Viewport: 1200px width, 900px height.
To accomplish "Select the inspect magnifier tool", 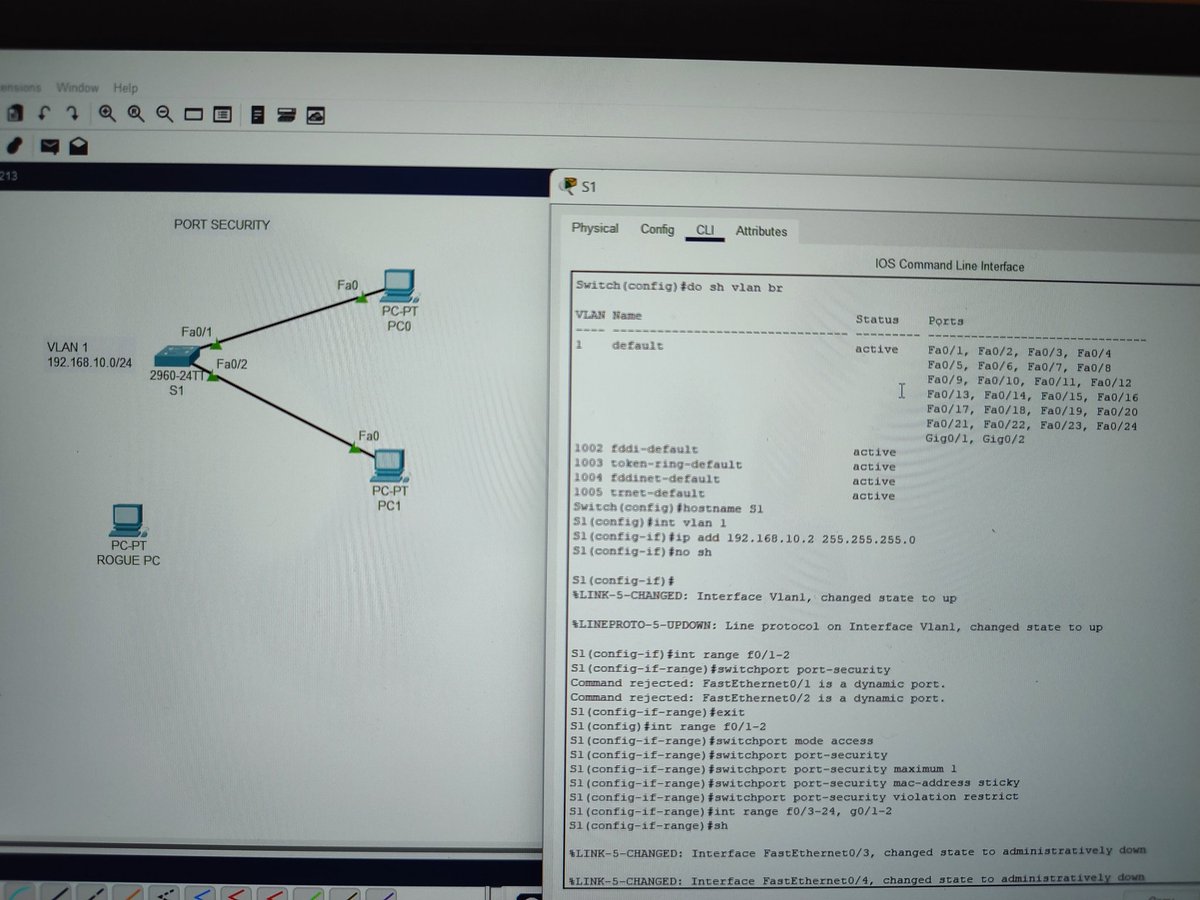I will pos(135,113).
